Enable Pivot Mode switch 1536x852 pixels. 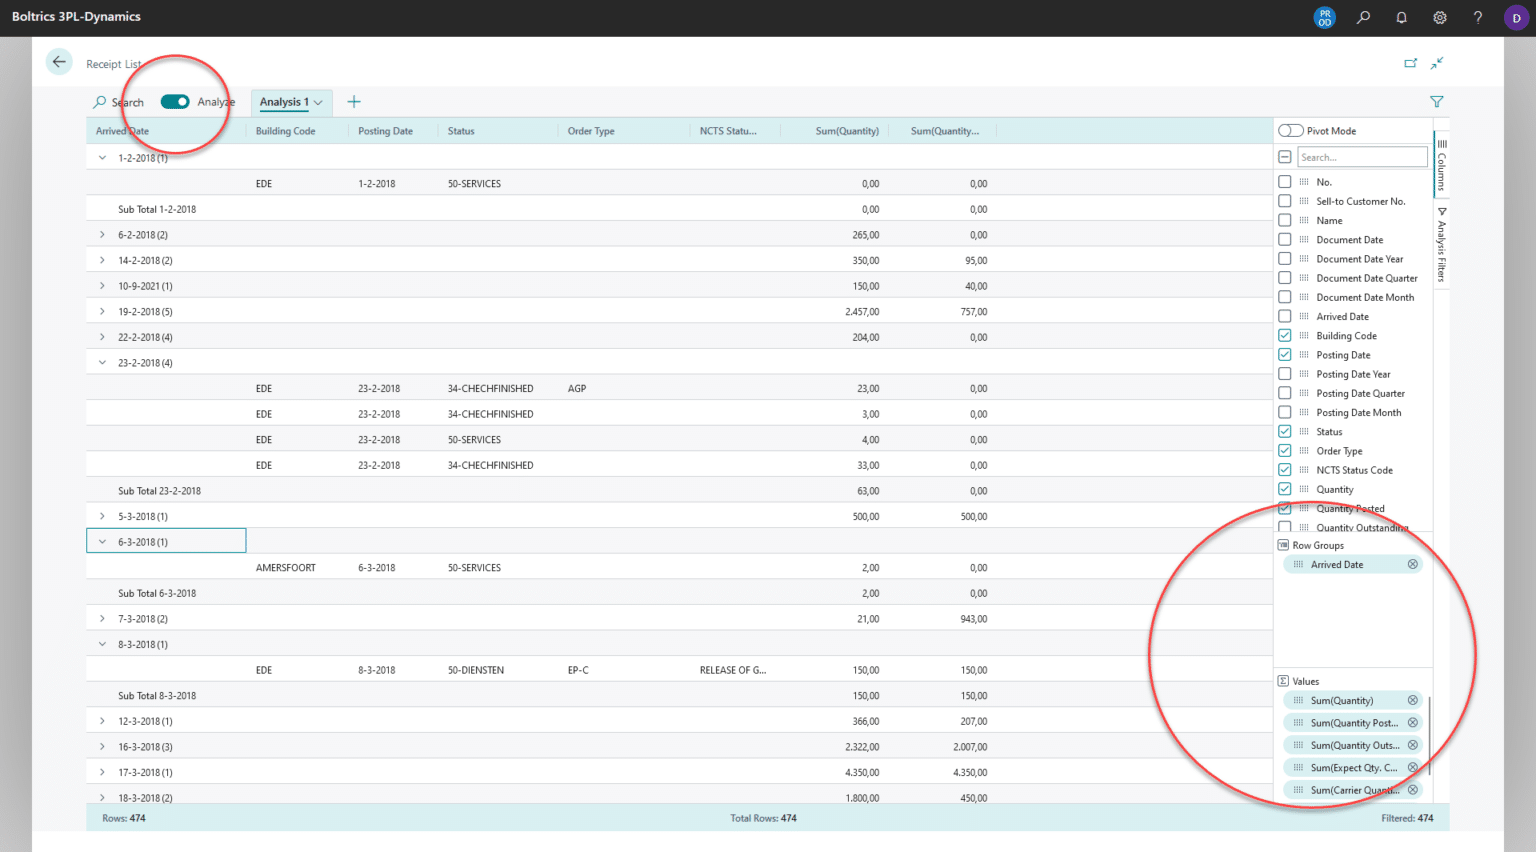[1291, 131]
